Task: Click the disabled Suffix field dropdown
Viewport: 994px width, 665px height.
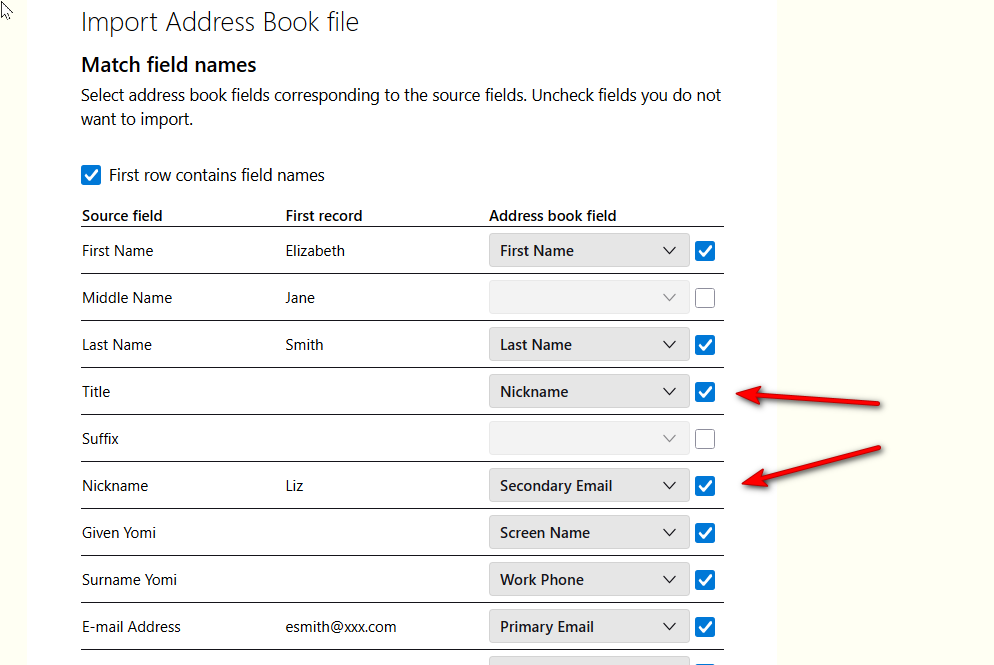Action: (589, 439)
